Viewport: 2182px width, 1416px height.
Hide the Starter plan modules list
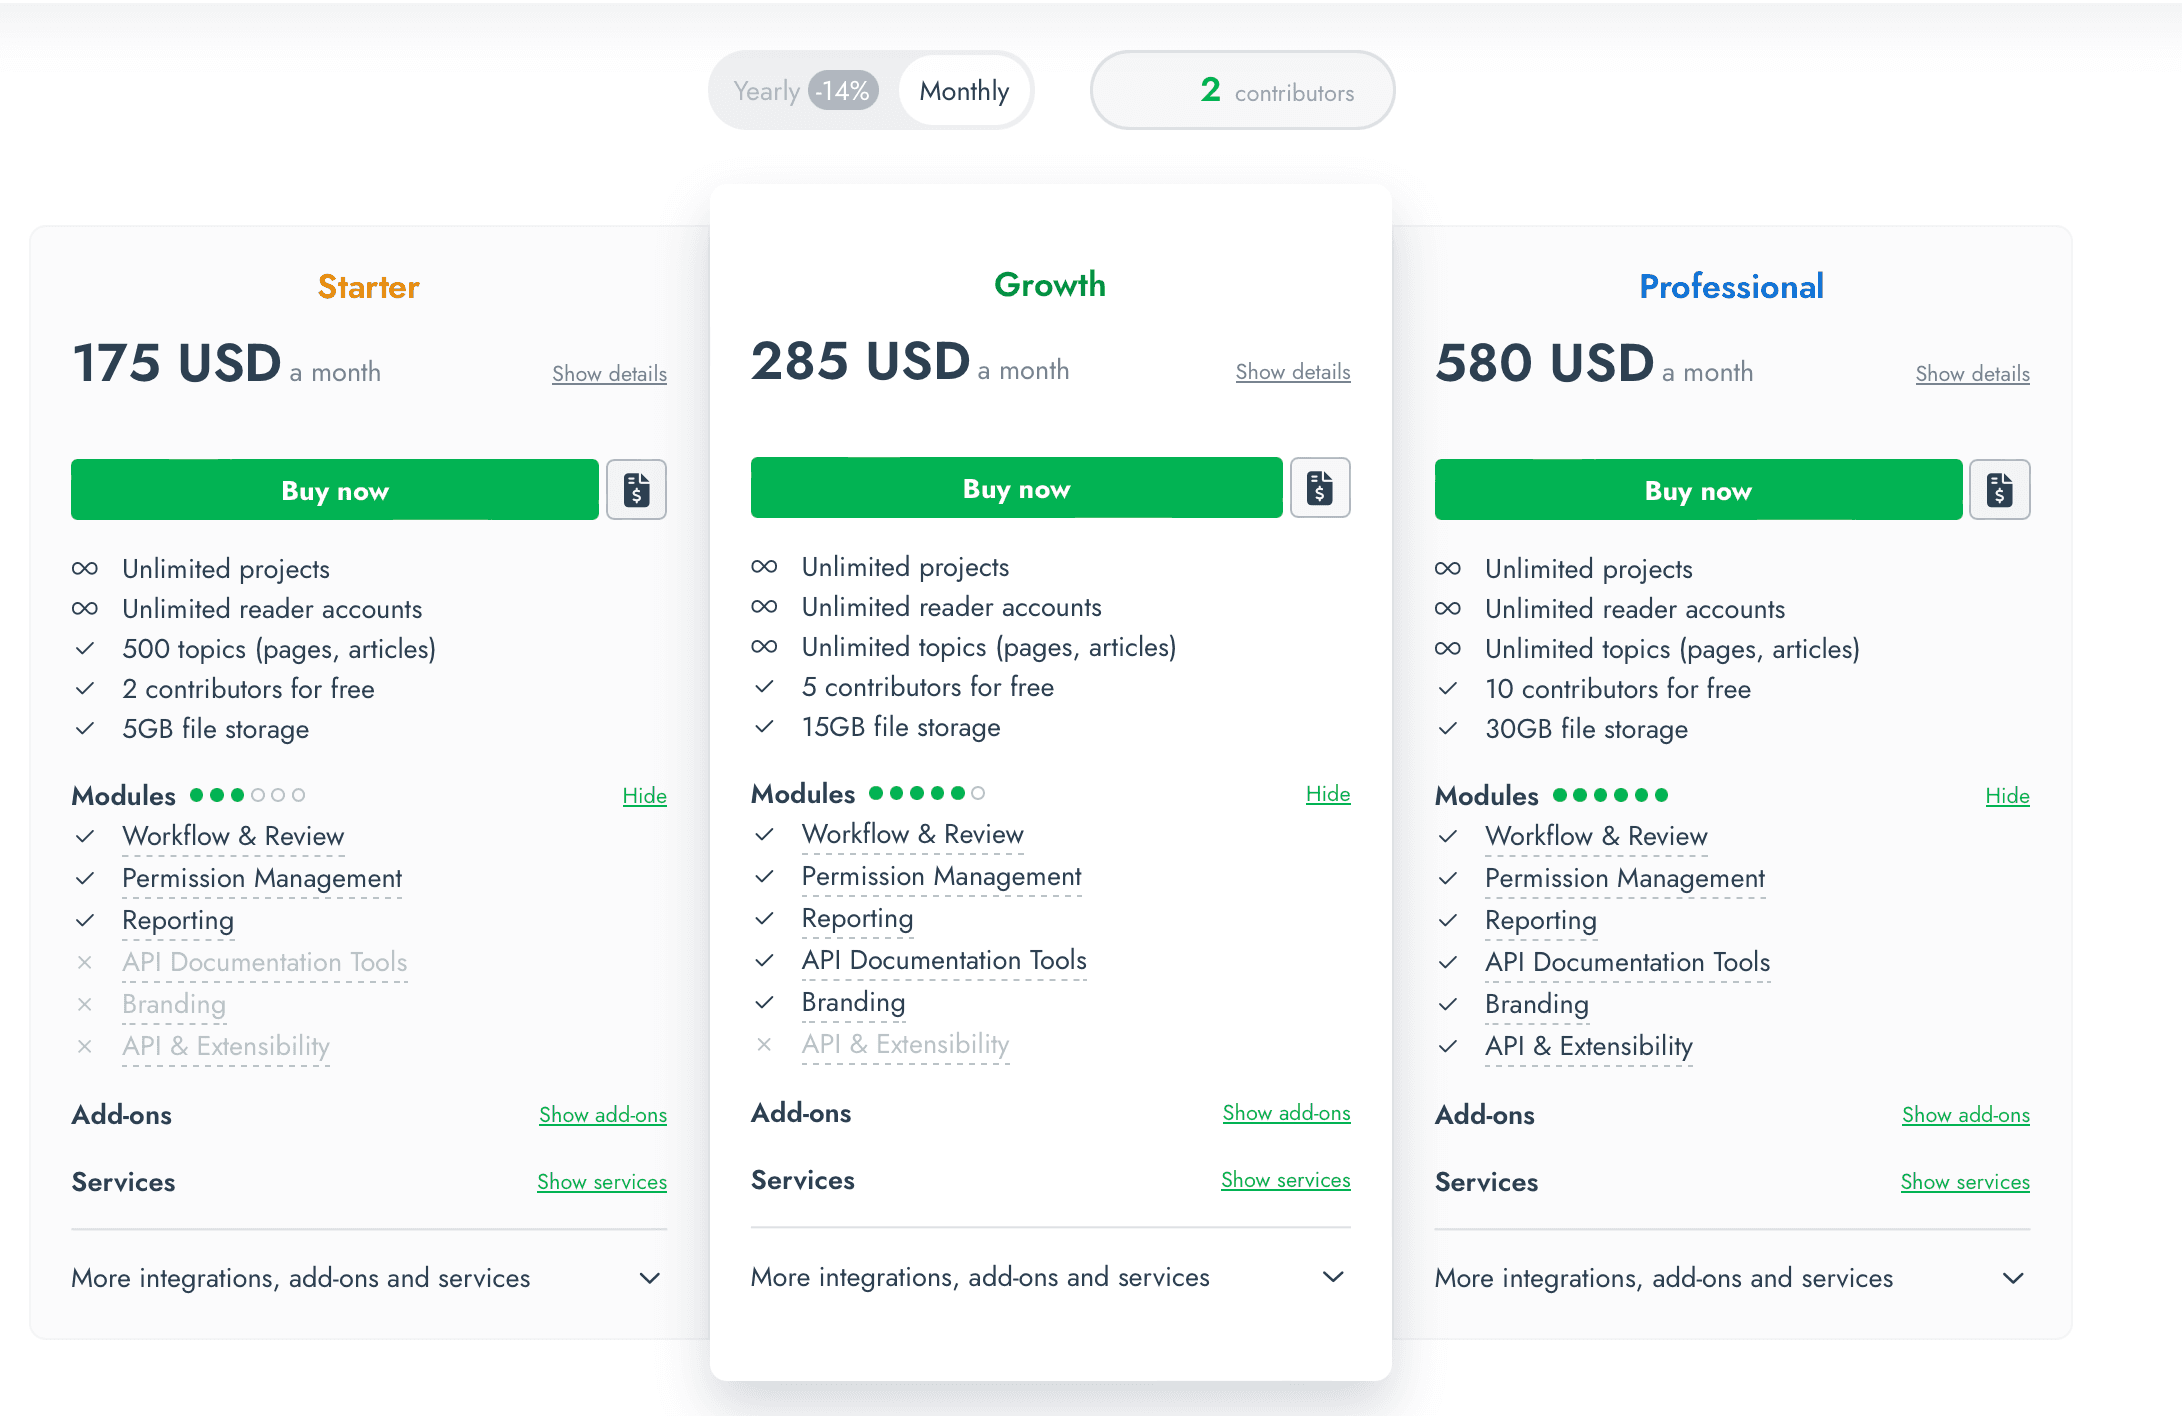(644, 796)
